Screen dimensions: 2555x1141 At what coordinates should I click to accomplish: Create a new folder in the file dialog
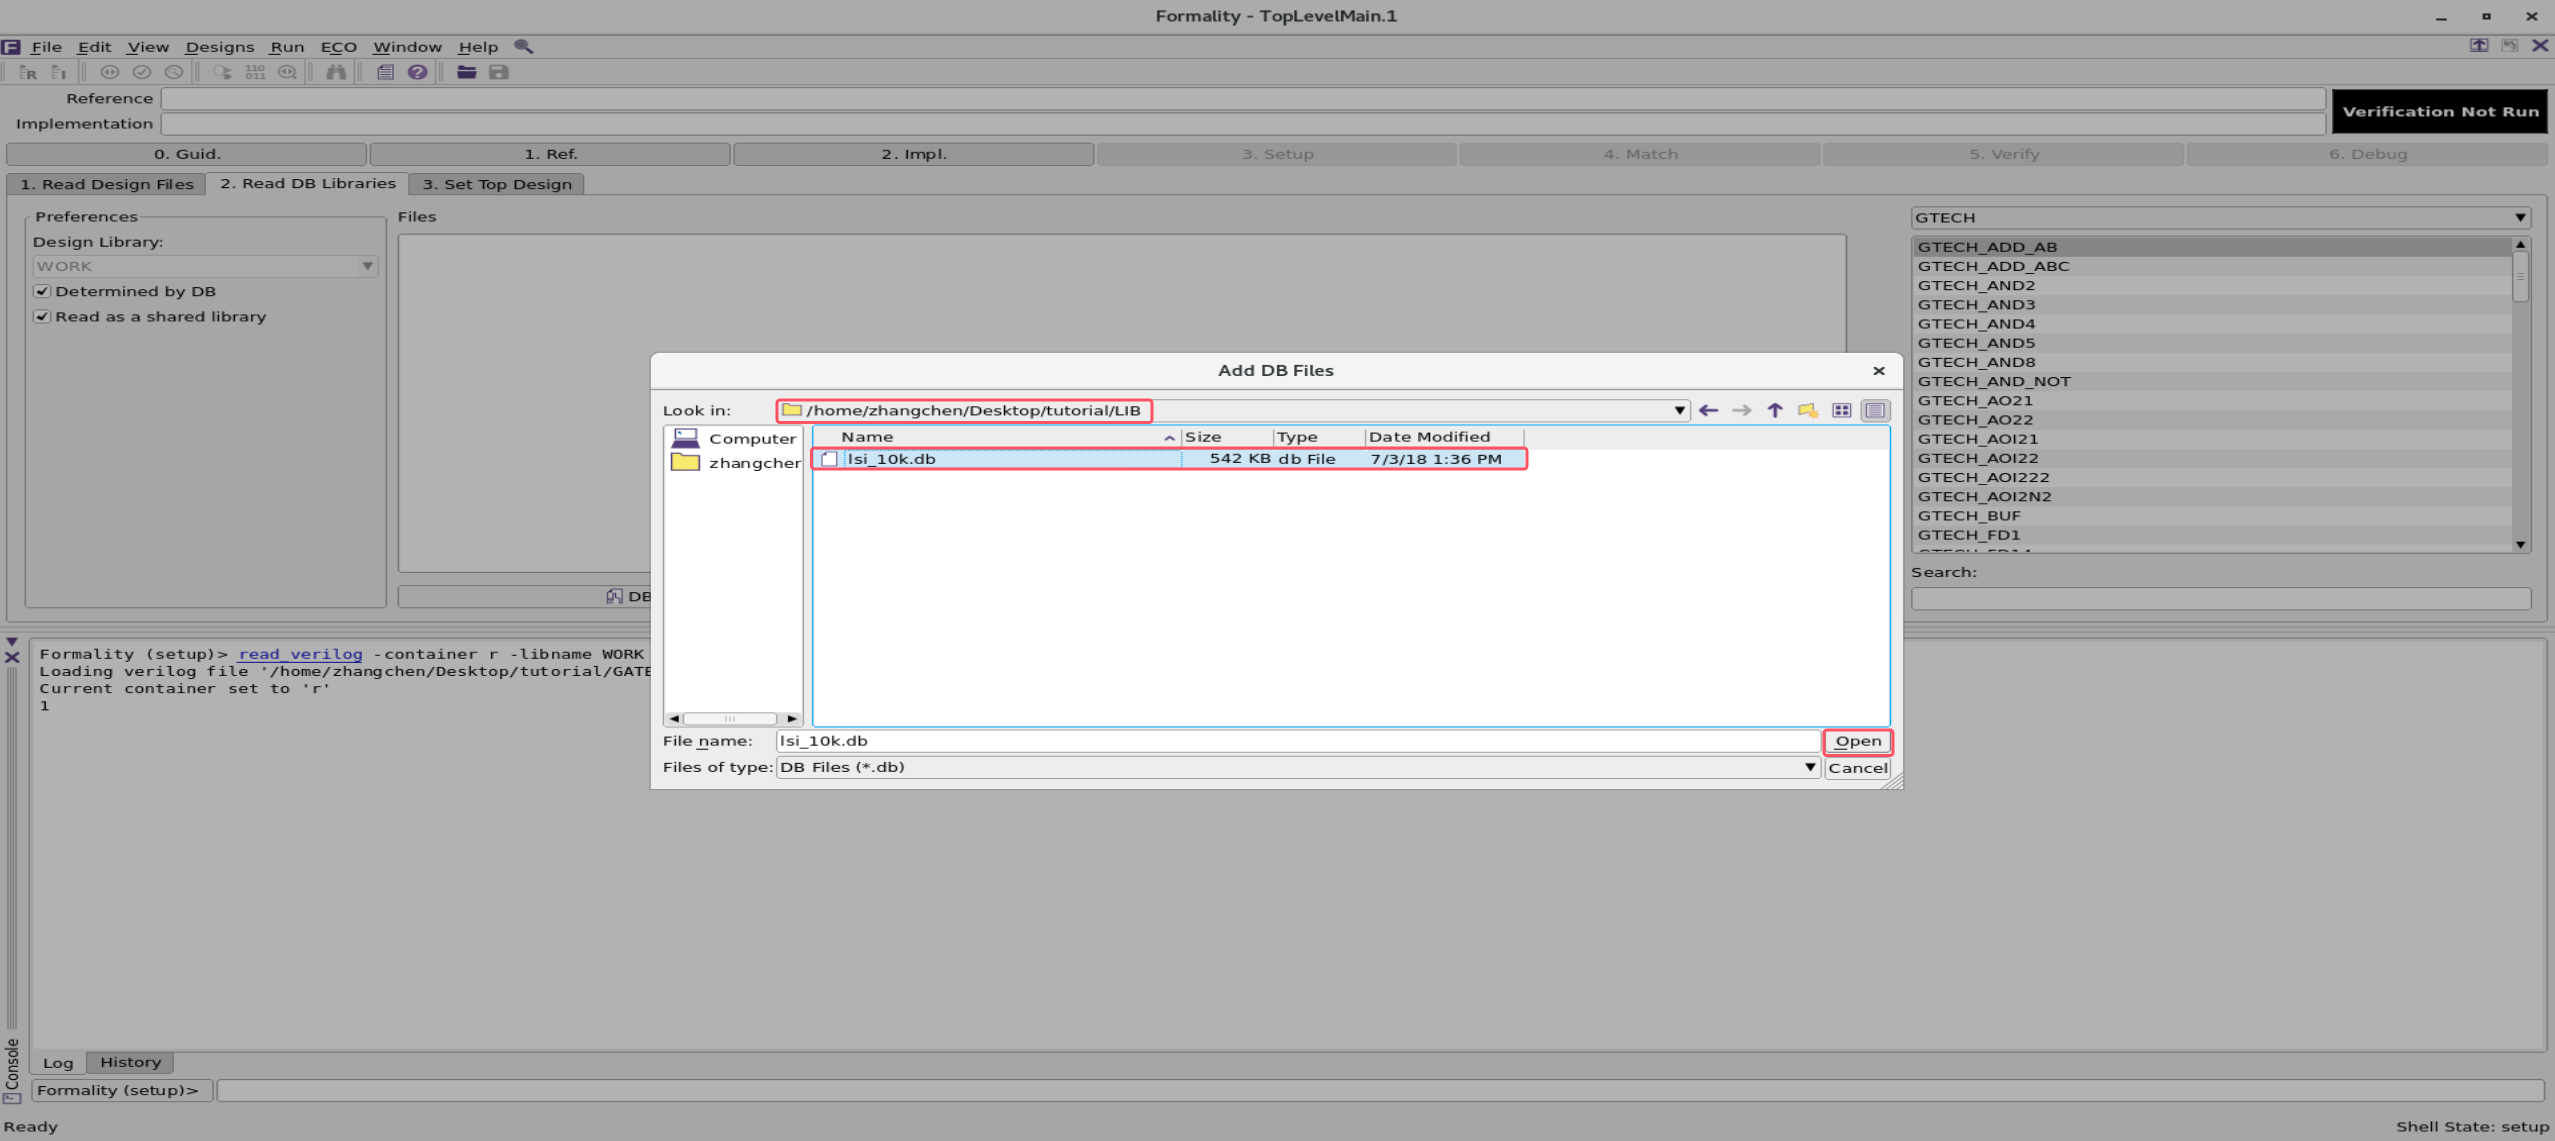point(1808,410)
